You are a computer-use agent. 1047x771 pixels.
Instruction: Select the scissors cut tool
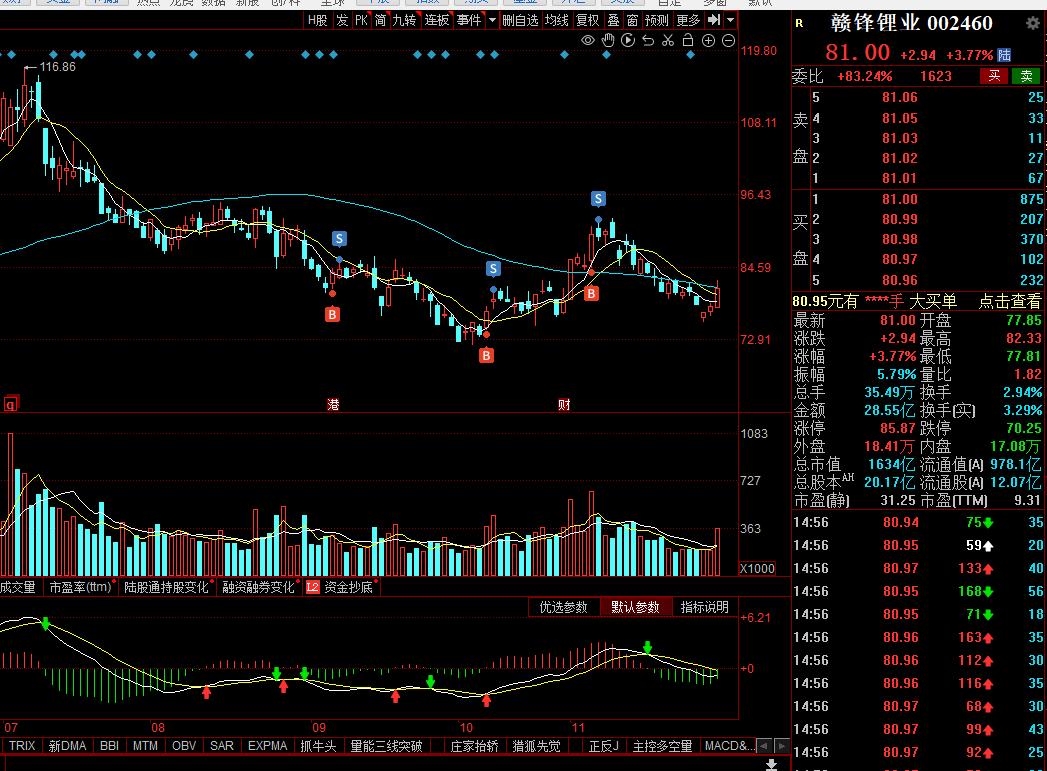[668, 40]
